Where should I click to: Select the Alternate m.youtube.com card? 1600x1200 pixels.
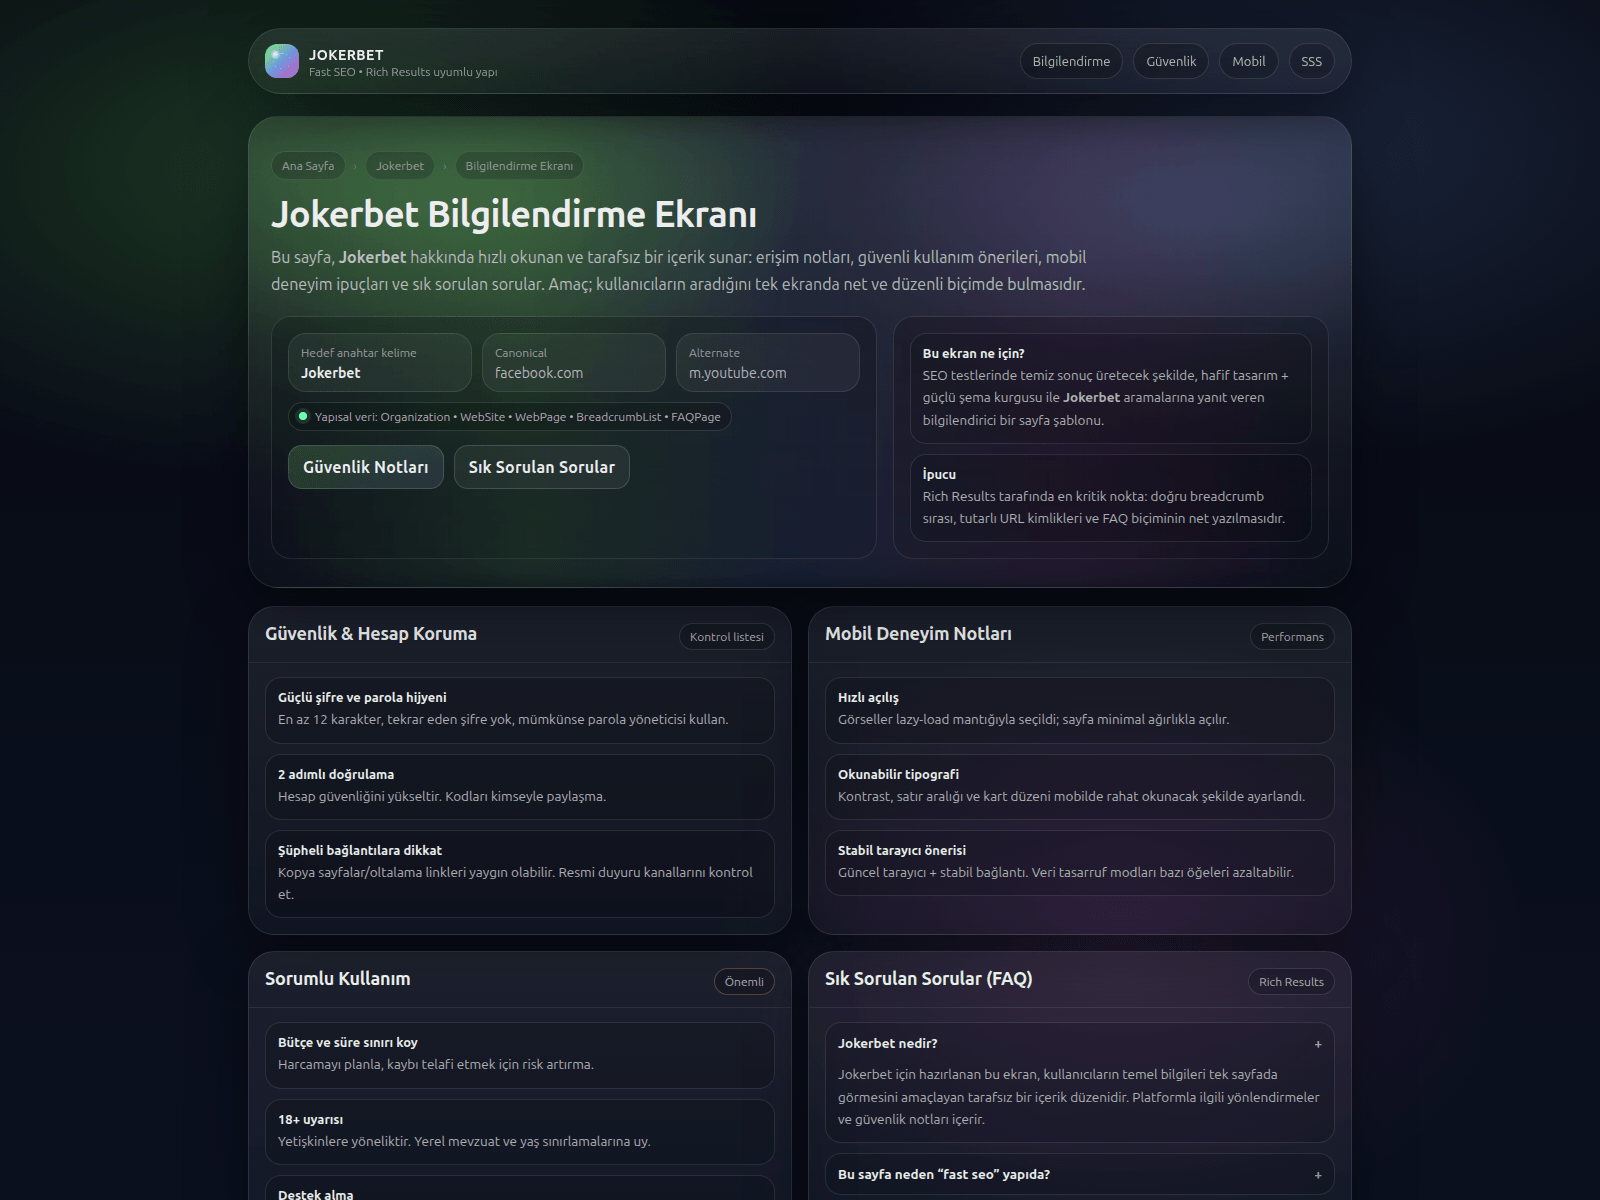[x=768, y=363]
